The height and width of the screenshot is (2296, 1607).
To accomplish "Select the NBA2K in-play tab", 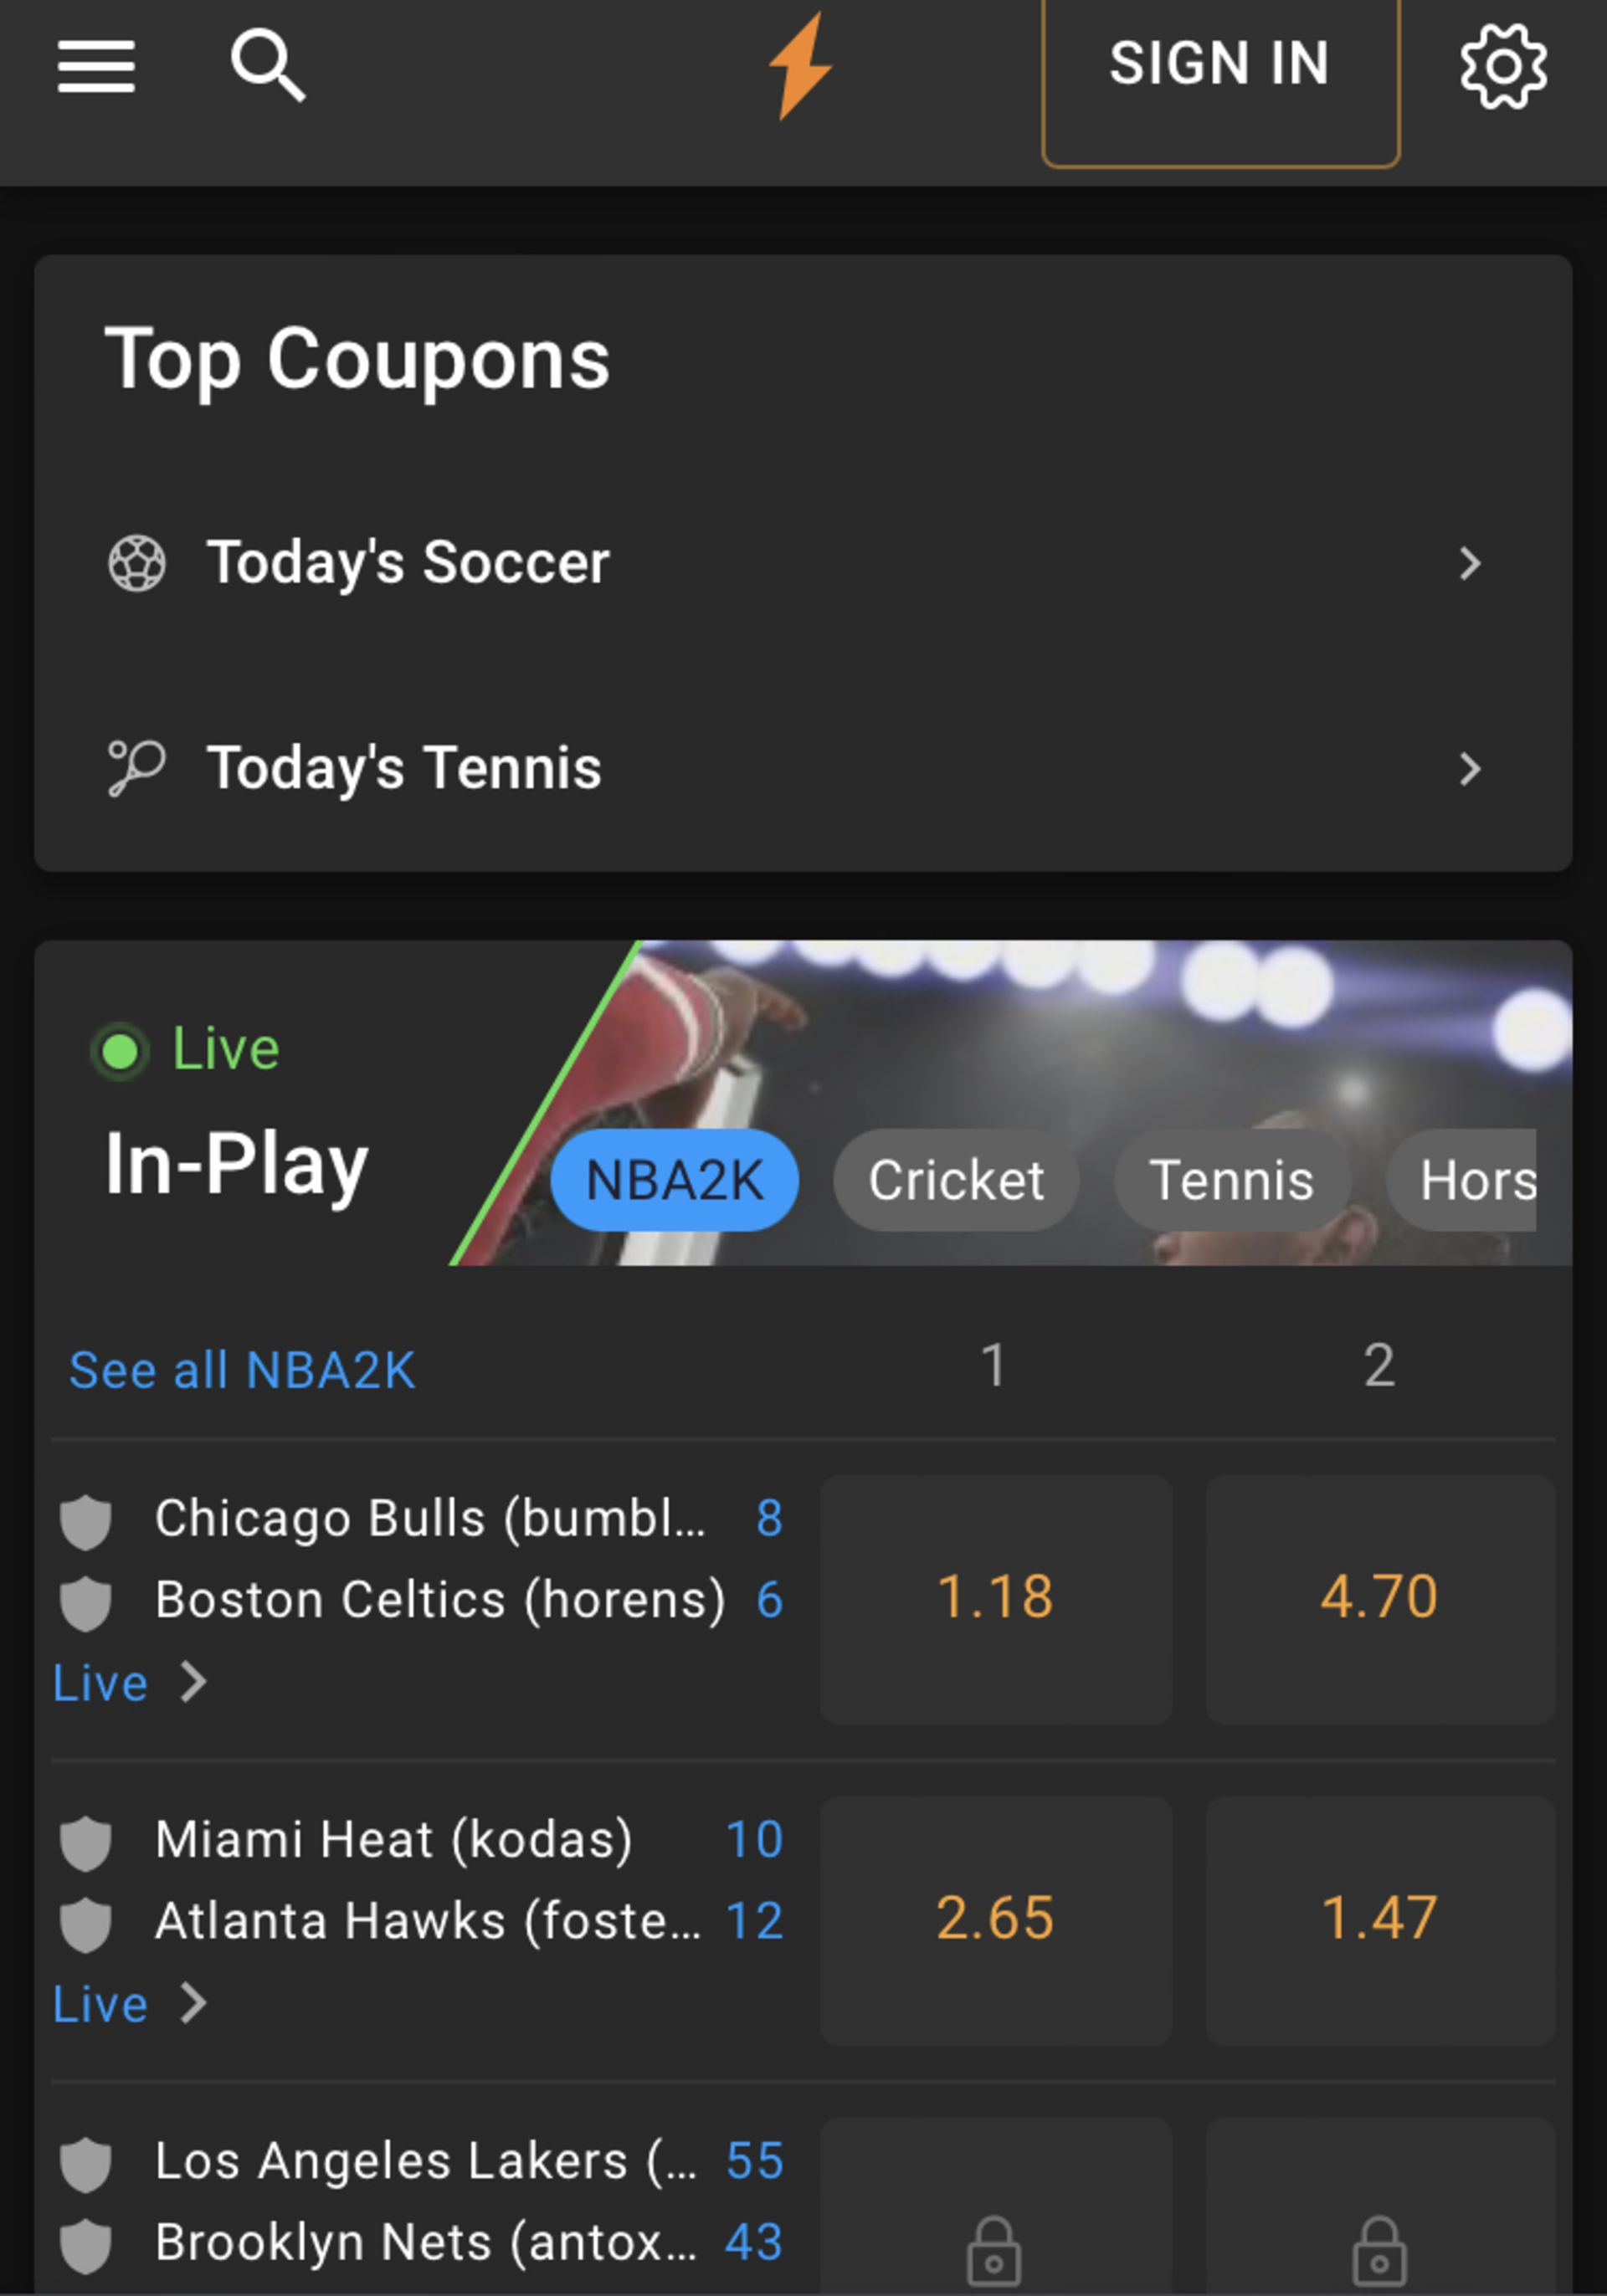I will tap(674, 1180).
